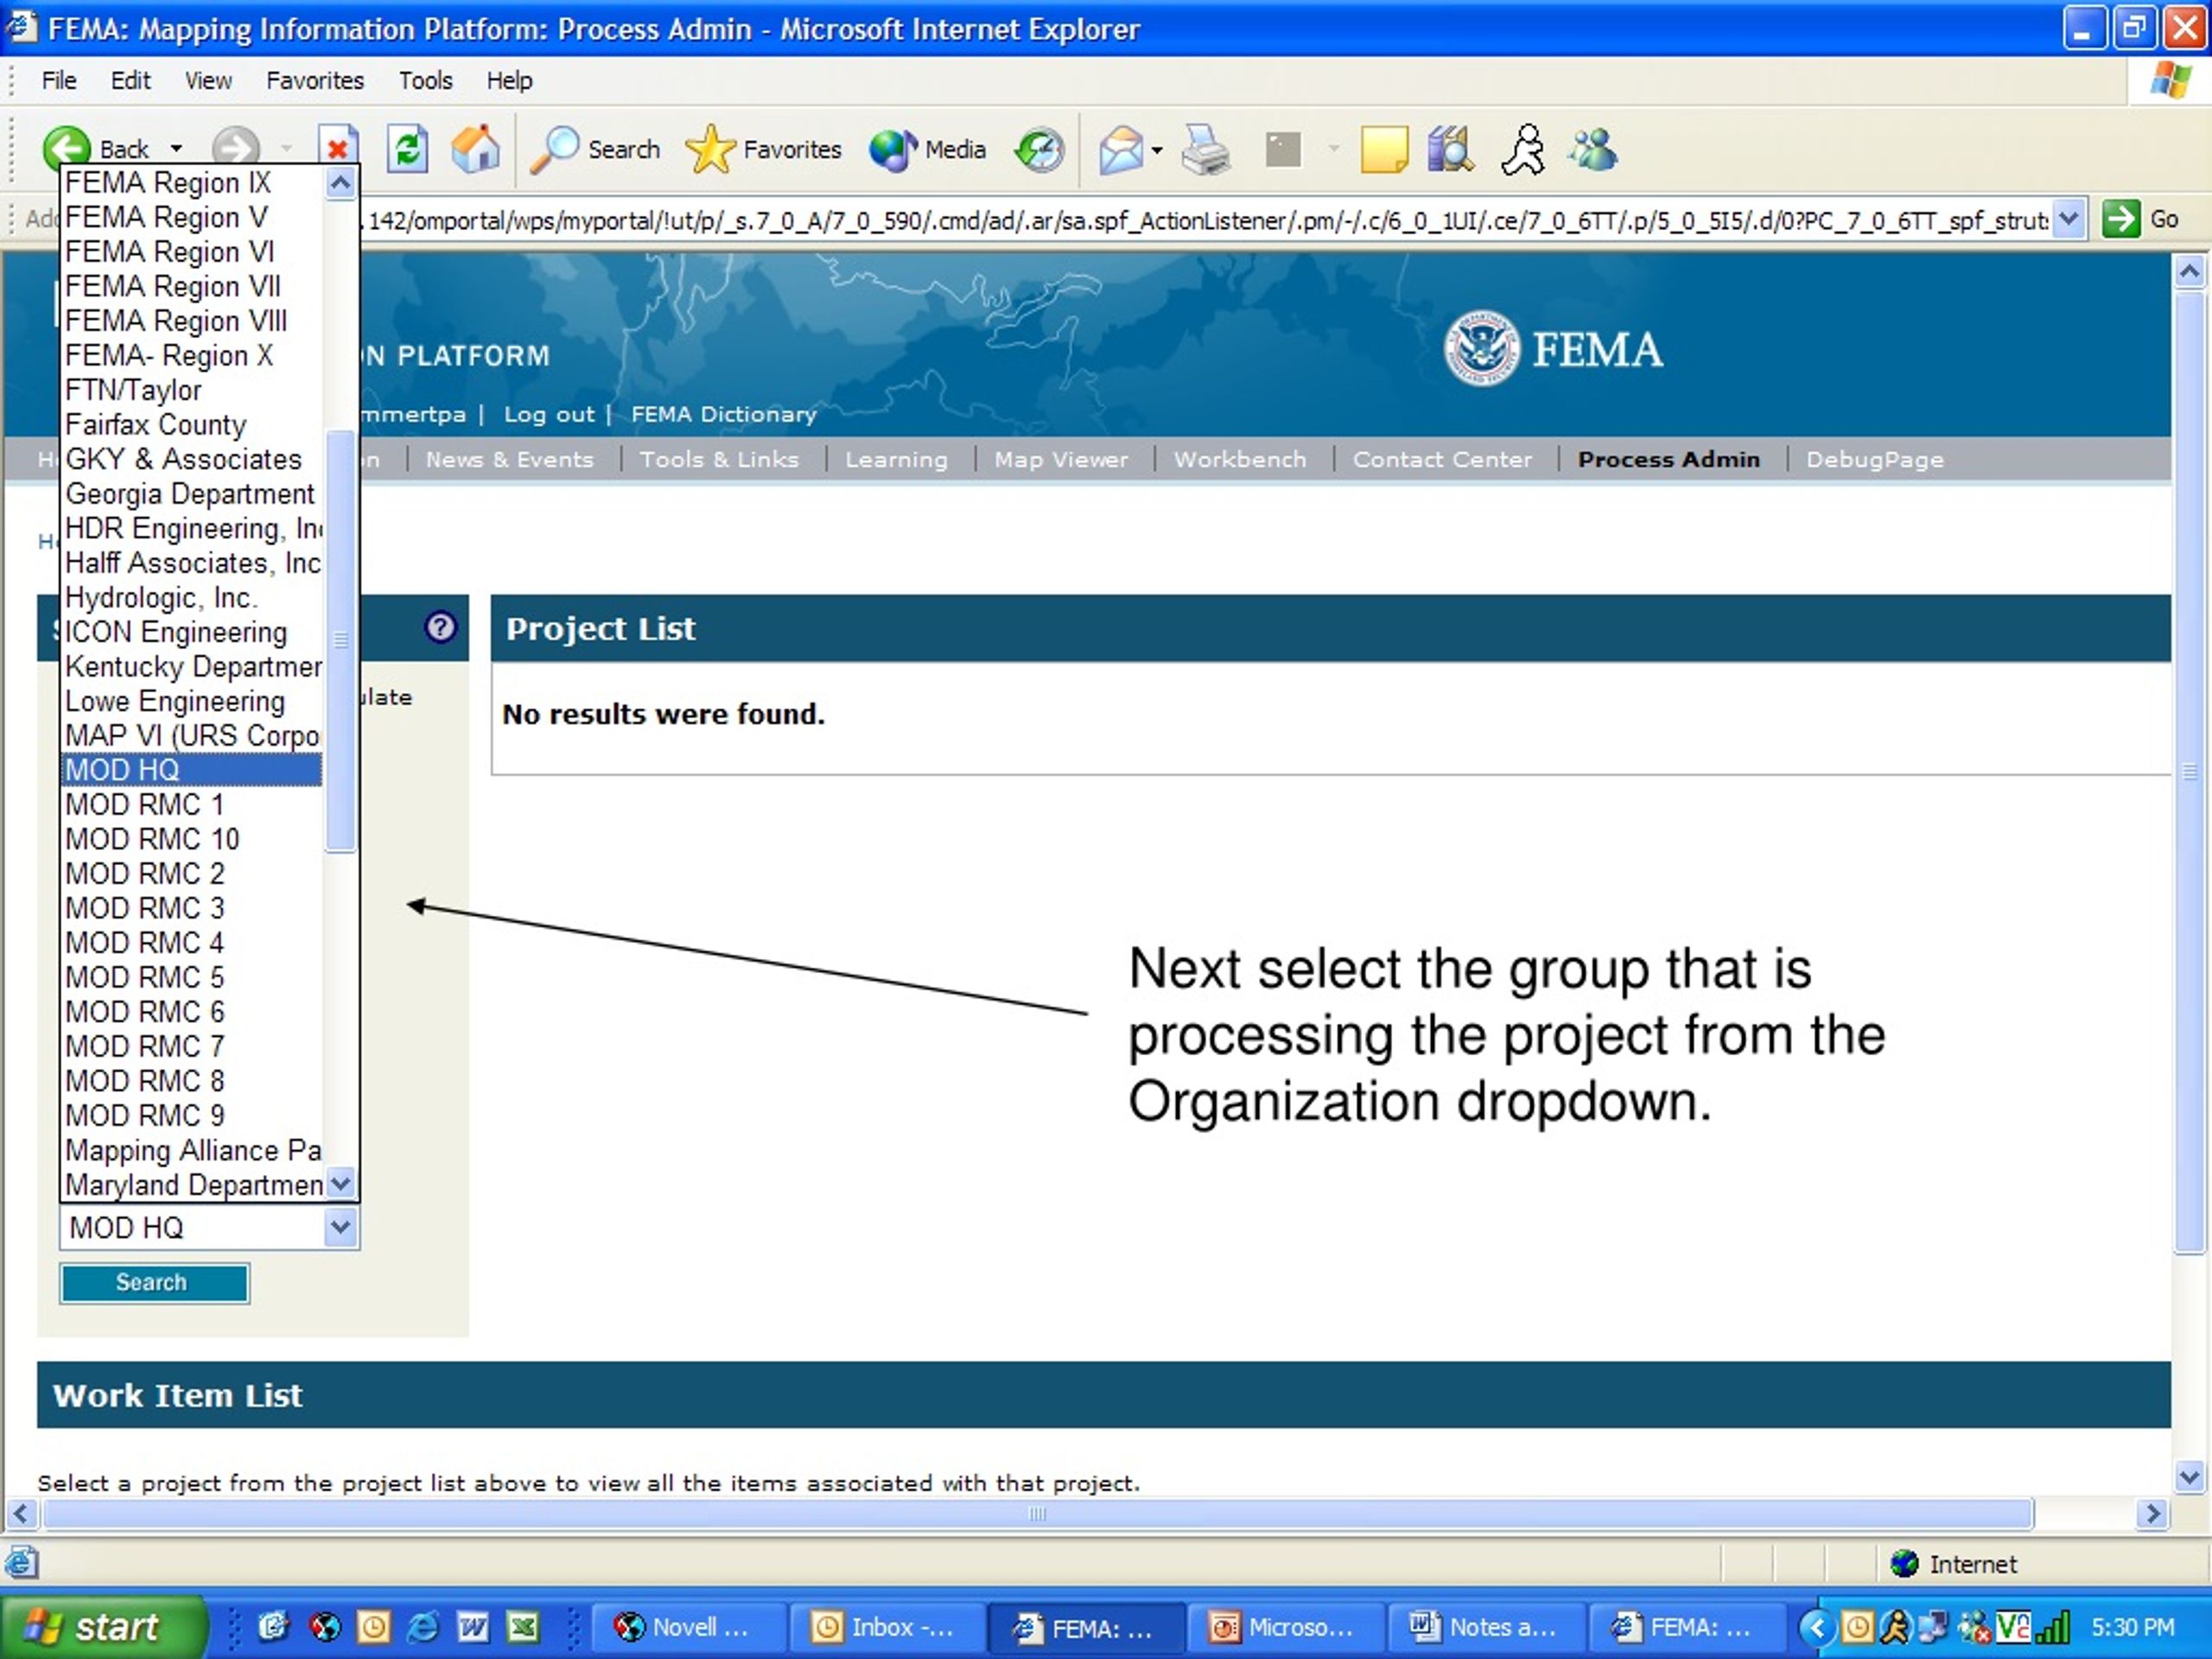Screen dimensions: 2212x1659
Task: Click the Research books icon
Action: click(x=1451, y=150)
